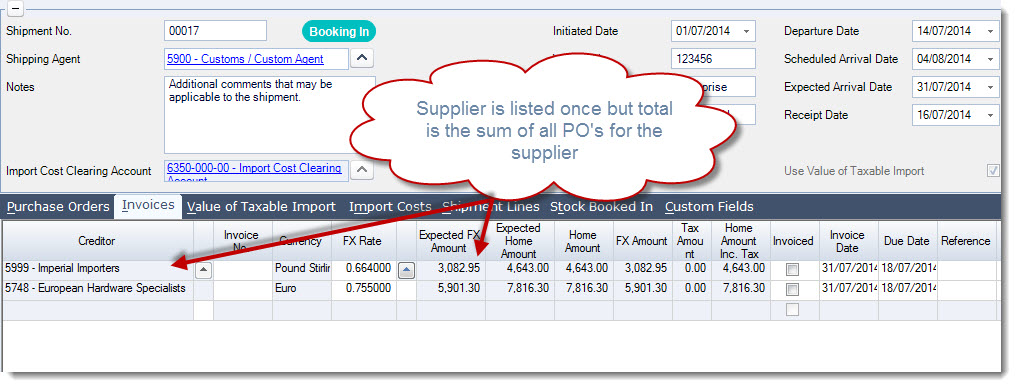Image resolution: width=1016 pixels, height=387 pixels.
Task: Click the Reference column header
Action: coord(965,241)
